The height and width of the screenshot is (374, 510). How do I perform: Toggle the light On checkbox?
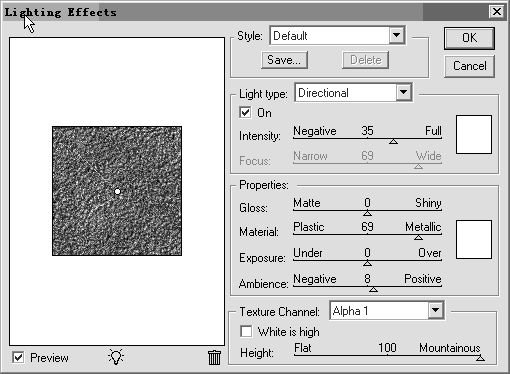[245, 112]
